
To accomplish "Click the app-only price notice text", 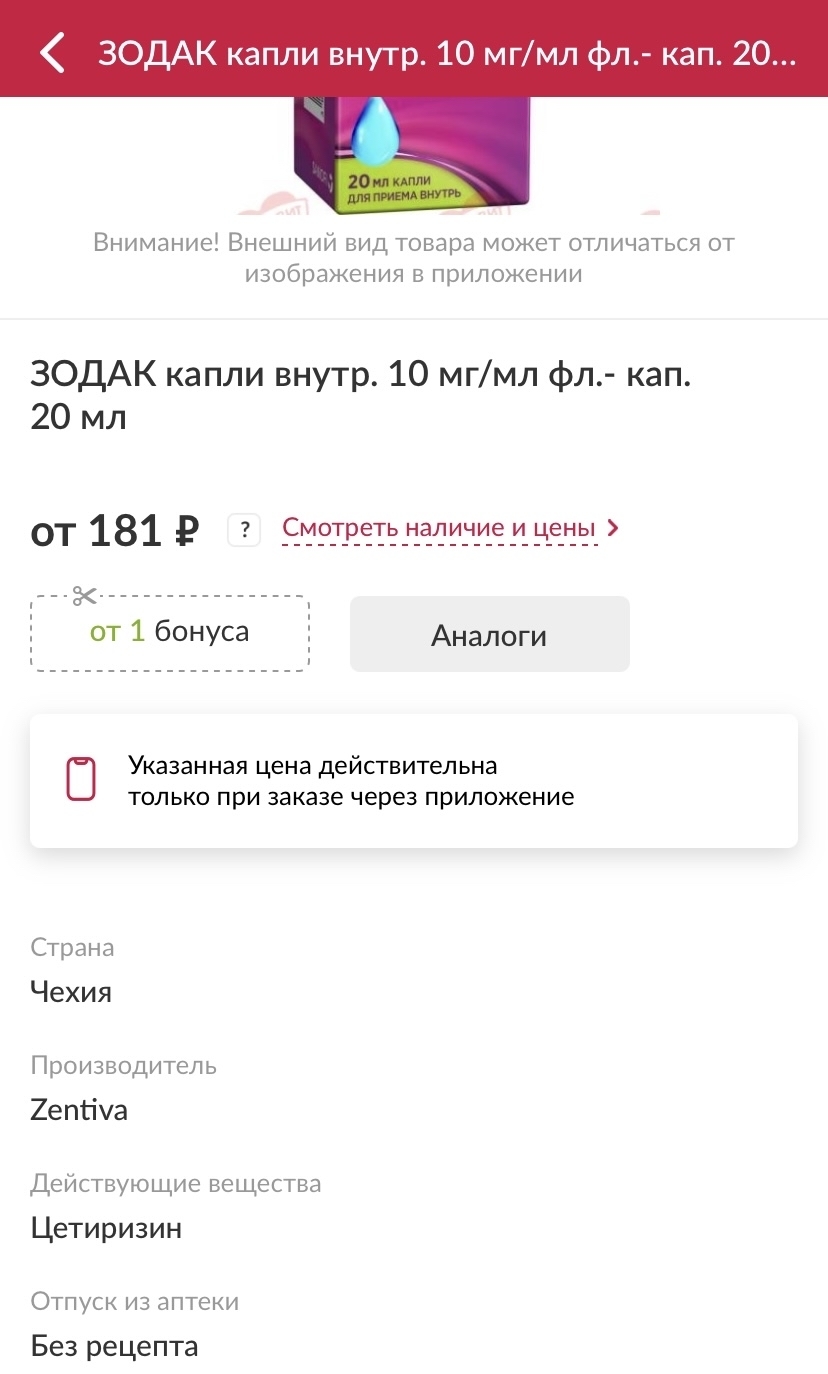I will (x=351, y=781).
